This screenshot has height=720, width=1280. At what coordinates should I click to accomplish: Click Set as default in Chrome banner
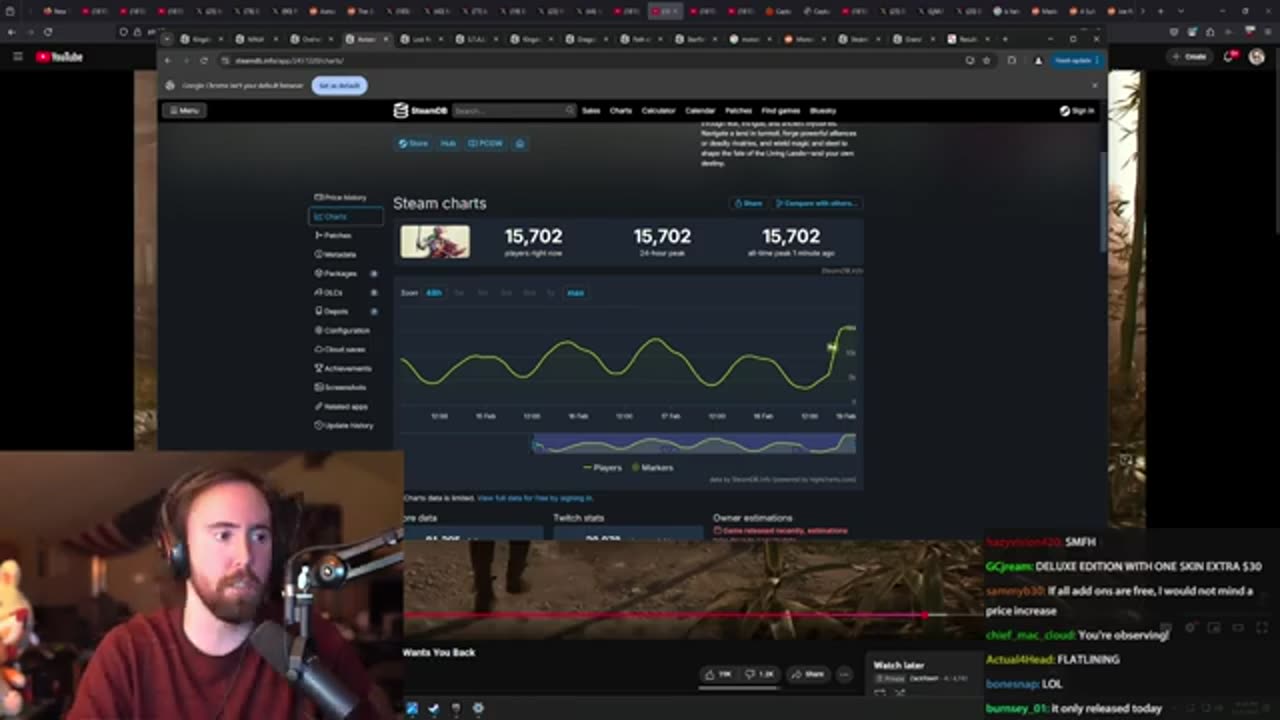[x=340, y=86]
